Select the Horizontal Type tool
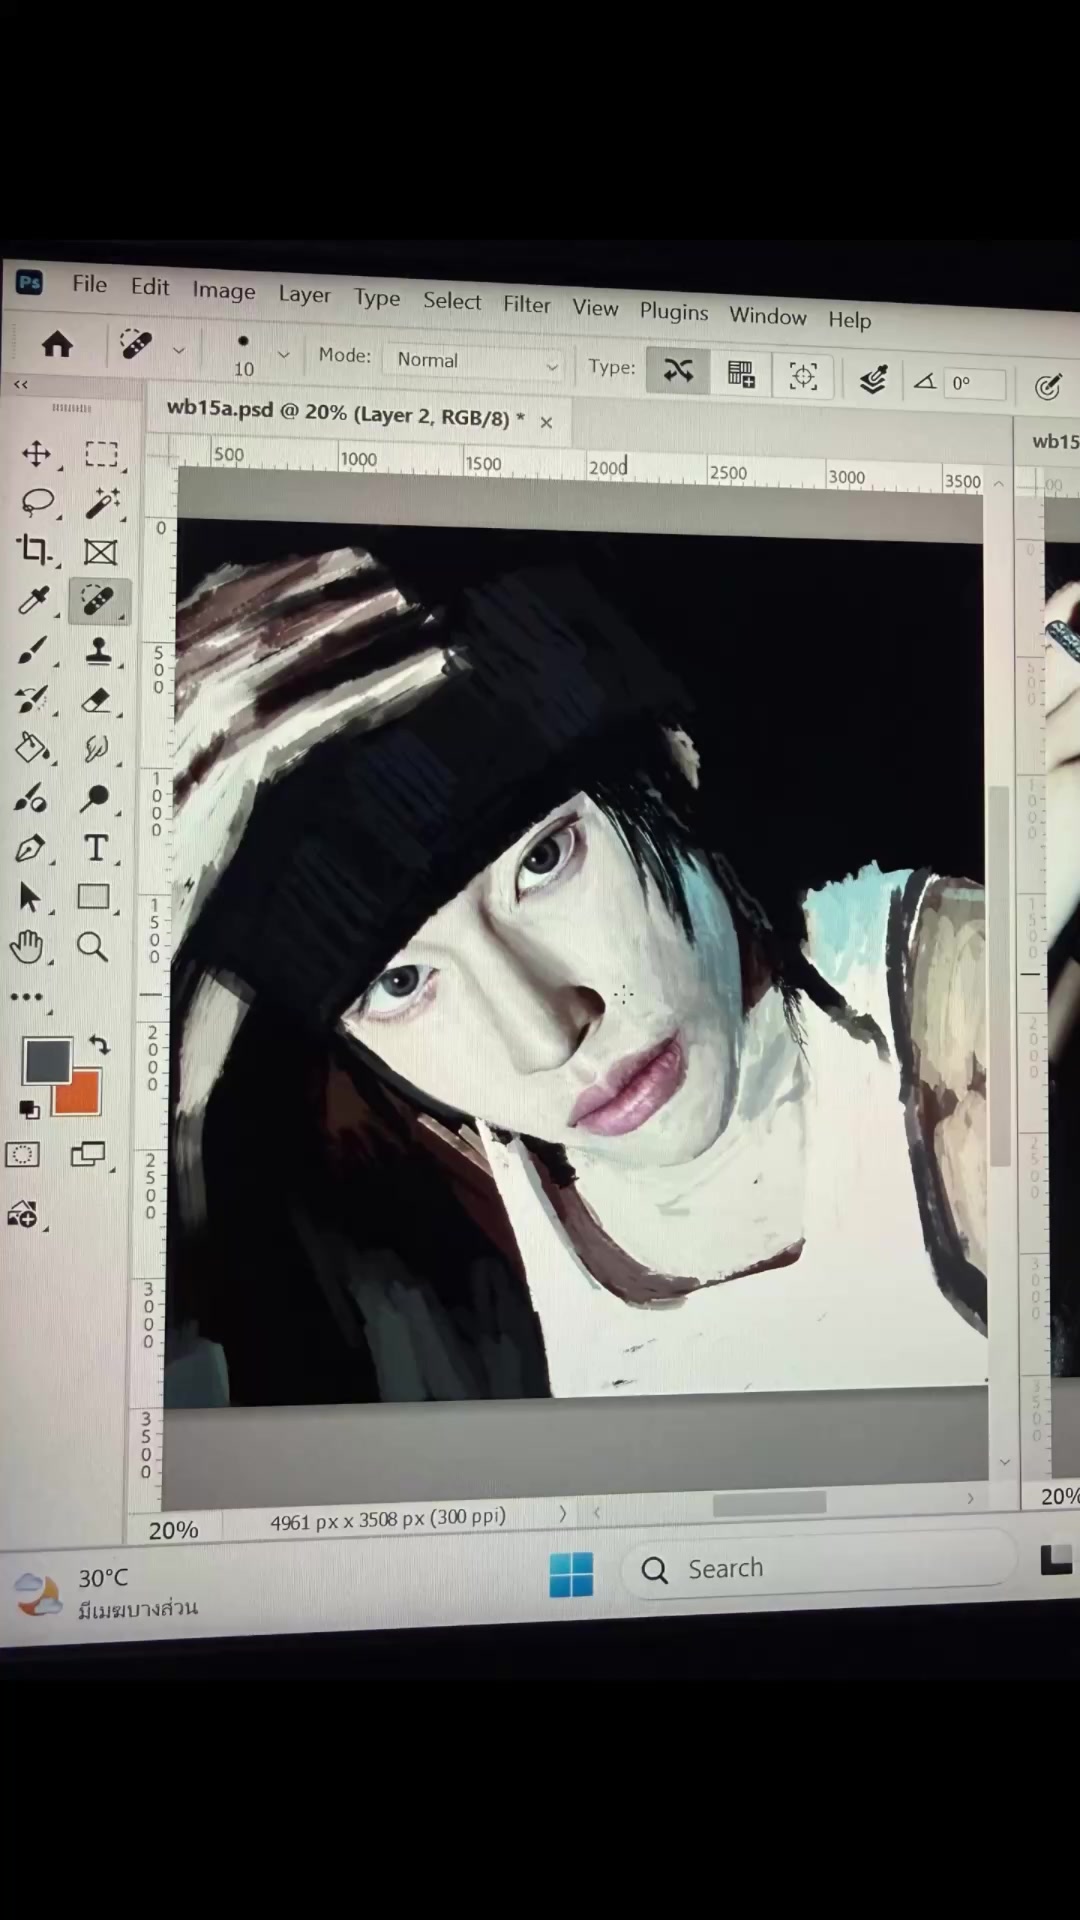 point(95,848)
